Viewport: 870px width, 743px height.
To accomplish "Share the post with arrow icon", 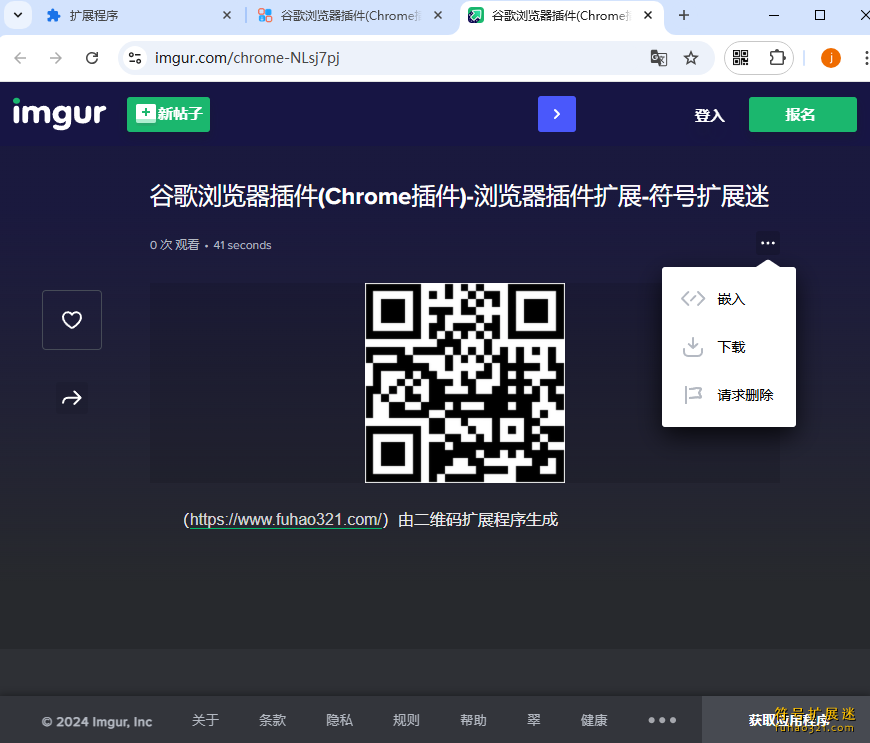I will point(72,398).
